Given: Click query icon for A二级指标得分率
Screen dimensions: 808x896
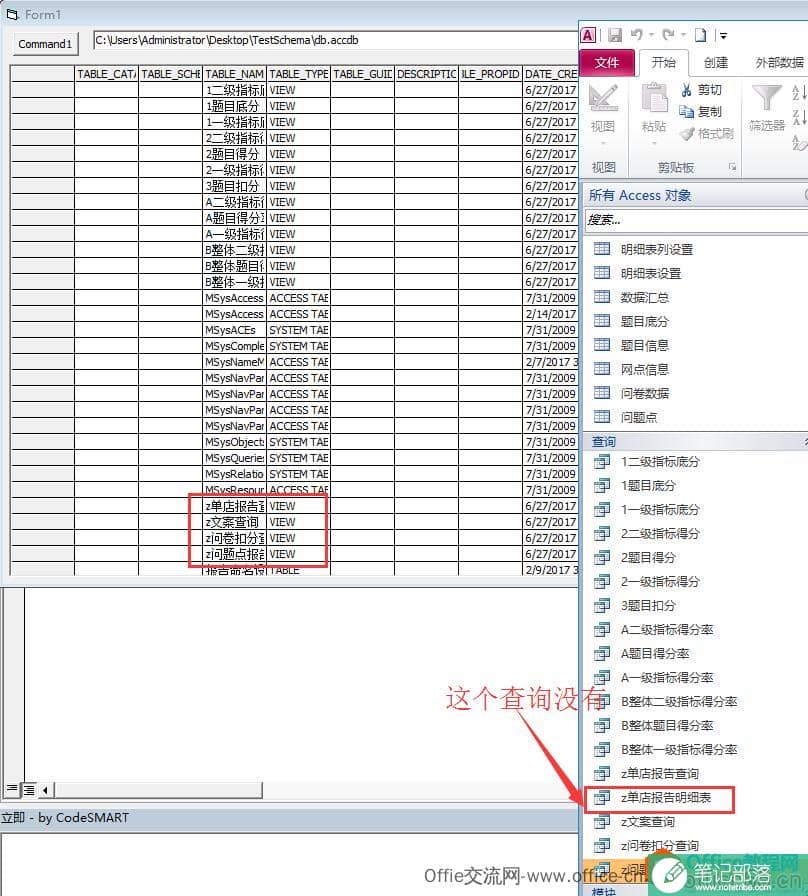Looking at the screenshot, I should coord(602,630).
